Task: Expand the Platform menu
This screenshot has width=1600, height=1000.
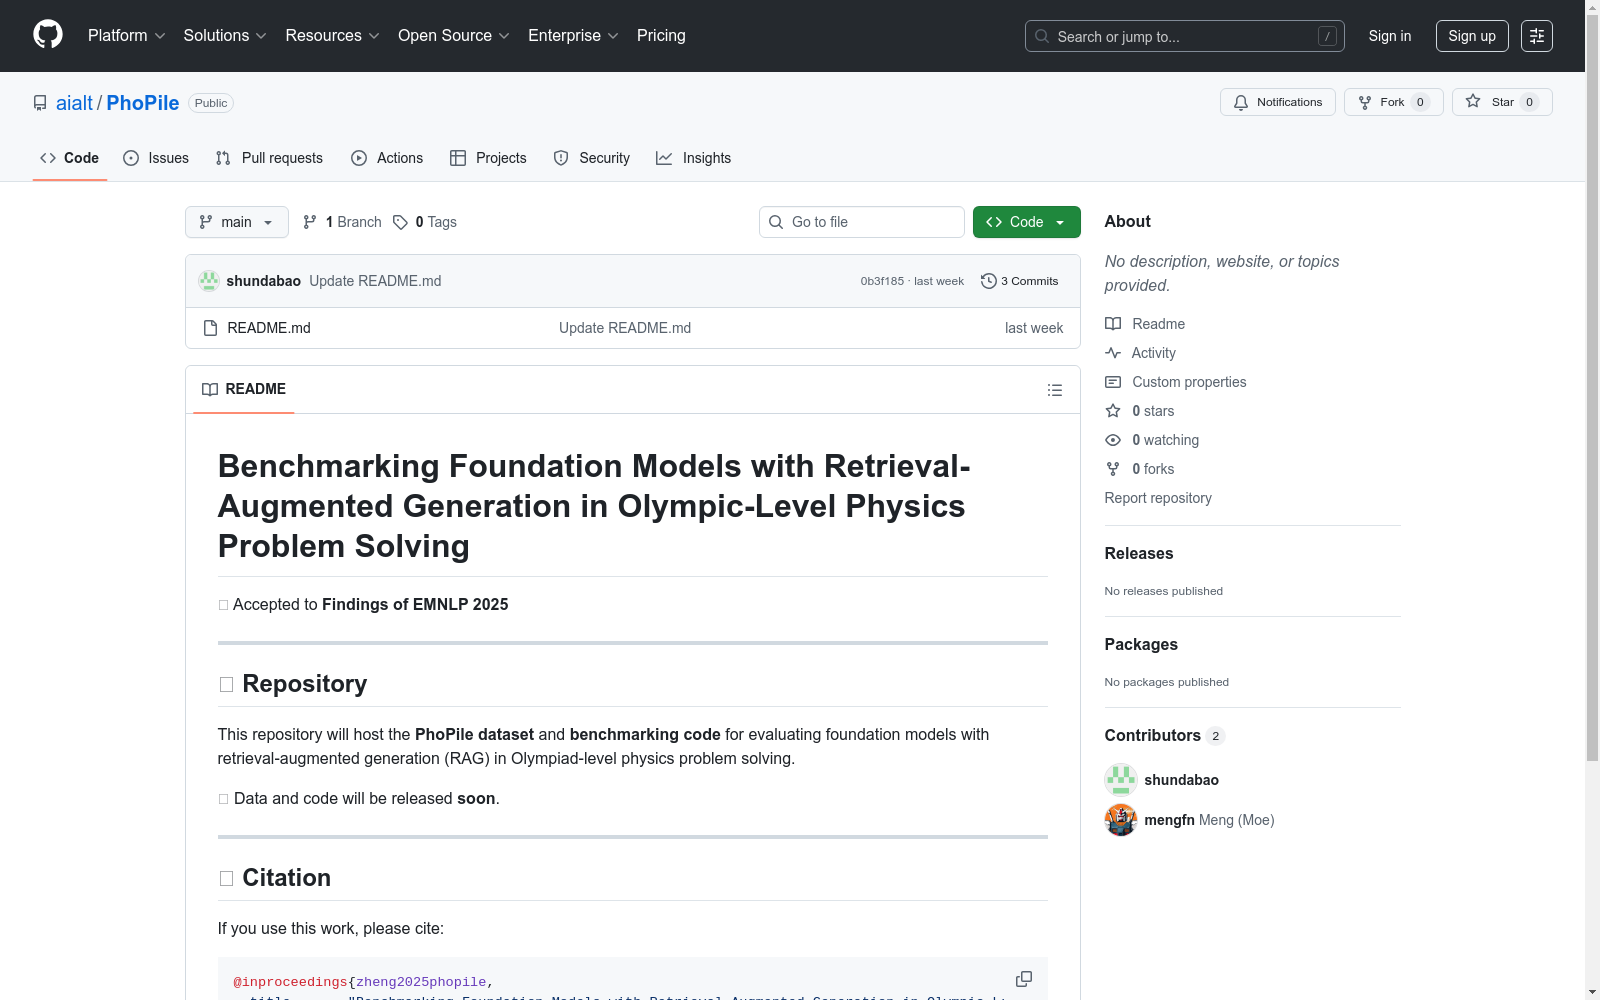Action: pos(126,35)
